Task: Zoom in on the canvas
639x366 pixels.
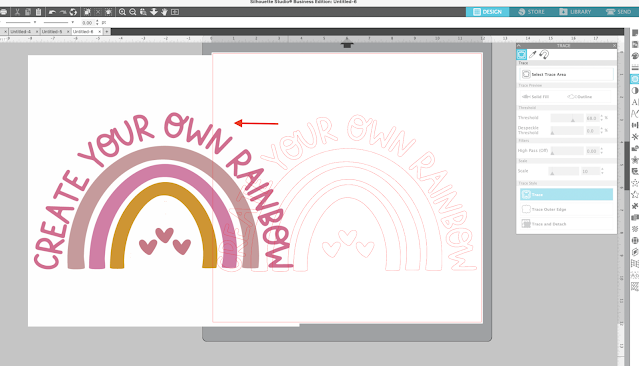Action: point(122,12)
